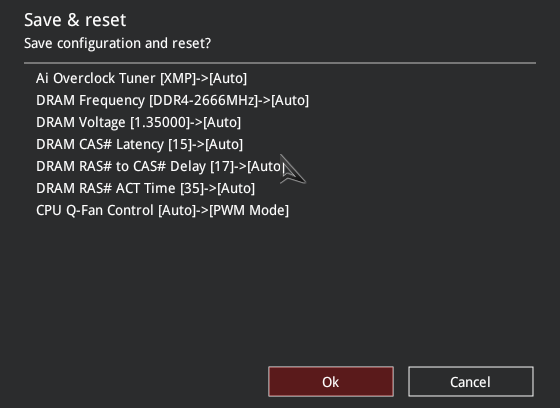Image resolution: width=560 pixels, height=408 pixels.
Task: Click the 'Save configuration and reset?' prompt text
Action: [x=118, y=43]
